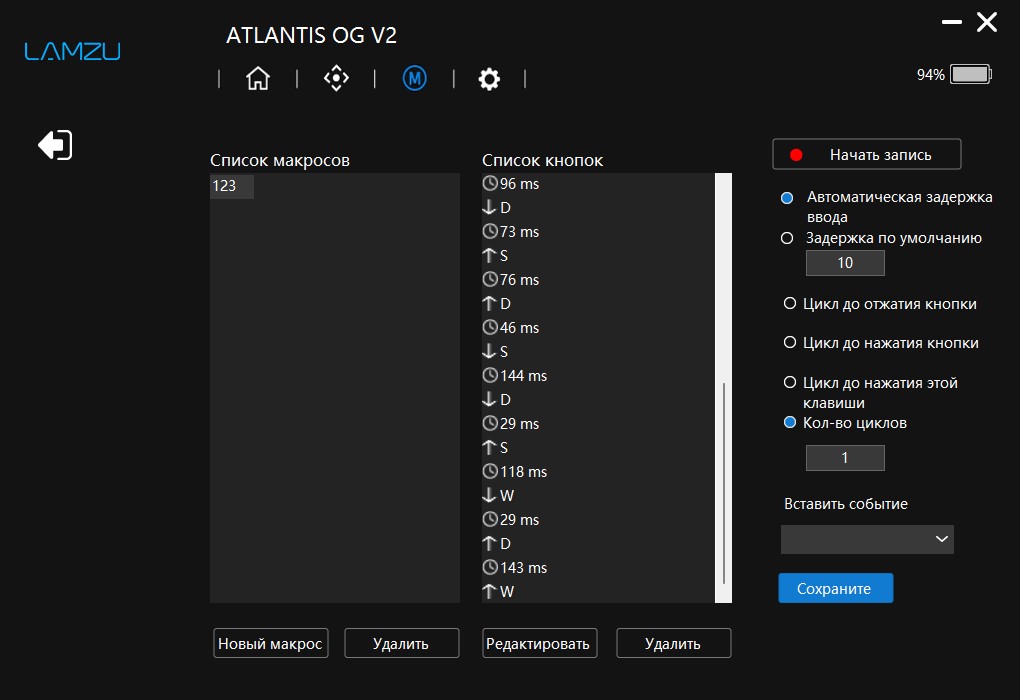1020x700 pixels.
Task: Click the Список макросов heading
Action: (x=280, y=161)
